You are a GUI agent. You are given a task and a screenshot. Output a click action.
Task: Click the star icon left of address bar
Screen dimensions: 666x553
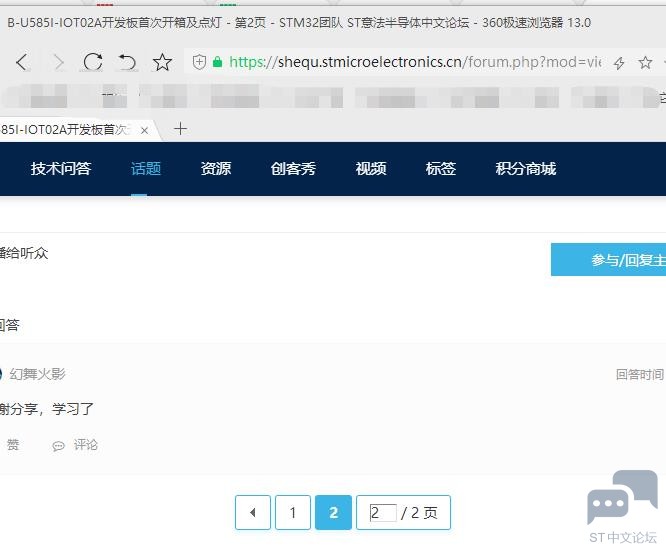point(162,62)
